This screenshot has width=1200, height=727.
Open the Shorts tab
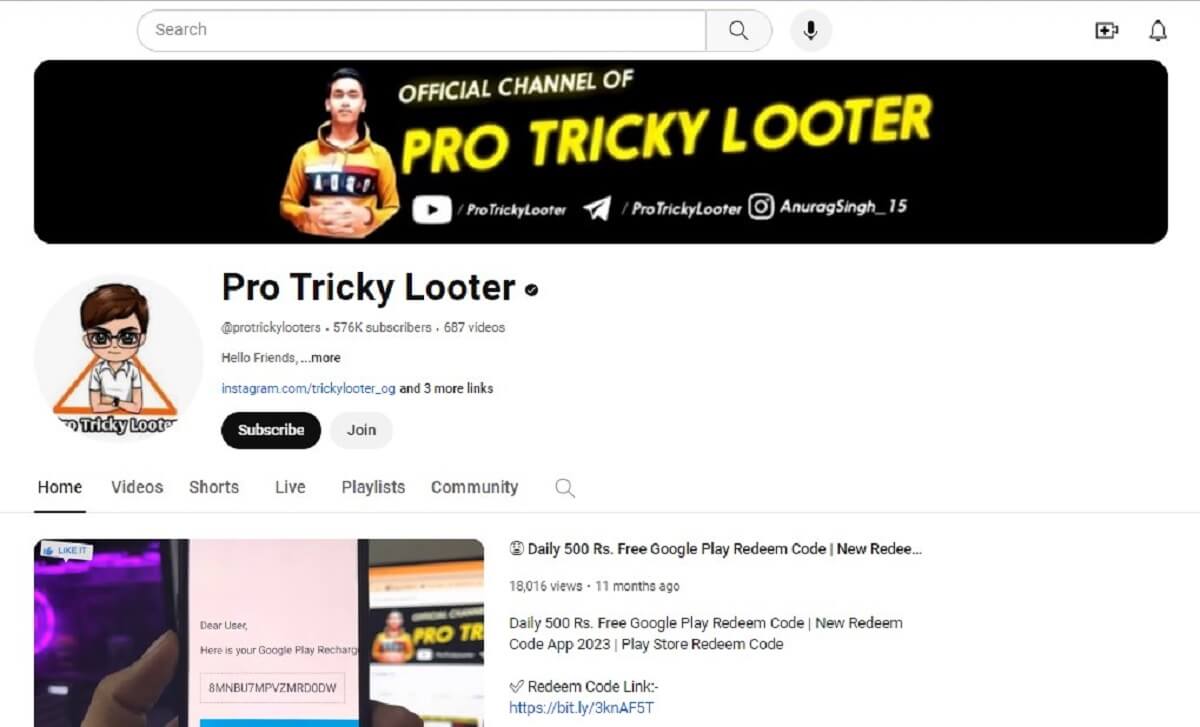point(214,487)
